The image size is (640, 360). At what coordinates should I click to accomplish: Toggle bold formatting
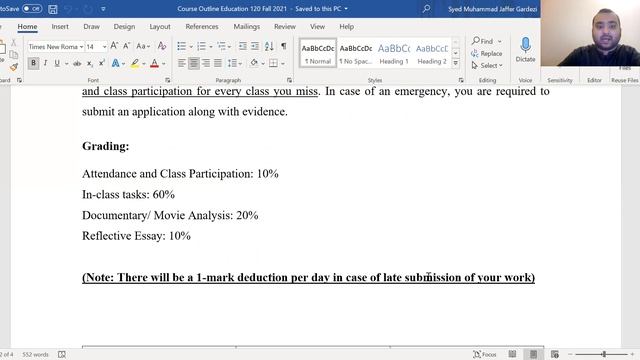point(33,63)
